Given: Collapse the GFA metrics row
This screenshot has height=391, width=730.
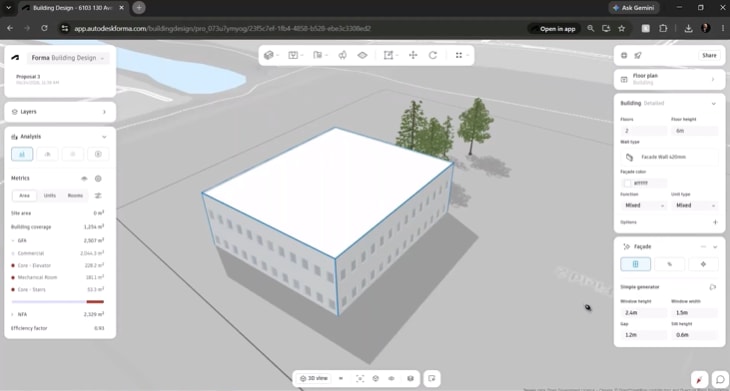Looking at the screenshot, I should click(x=13, y=241).
